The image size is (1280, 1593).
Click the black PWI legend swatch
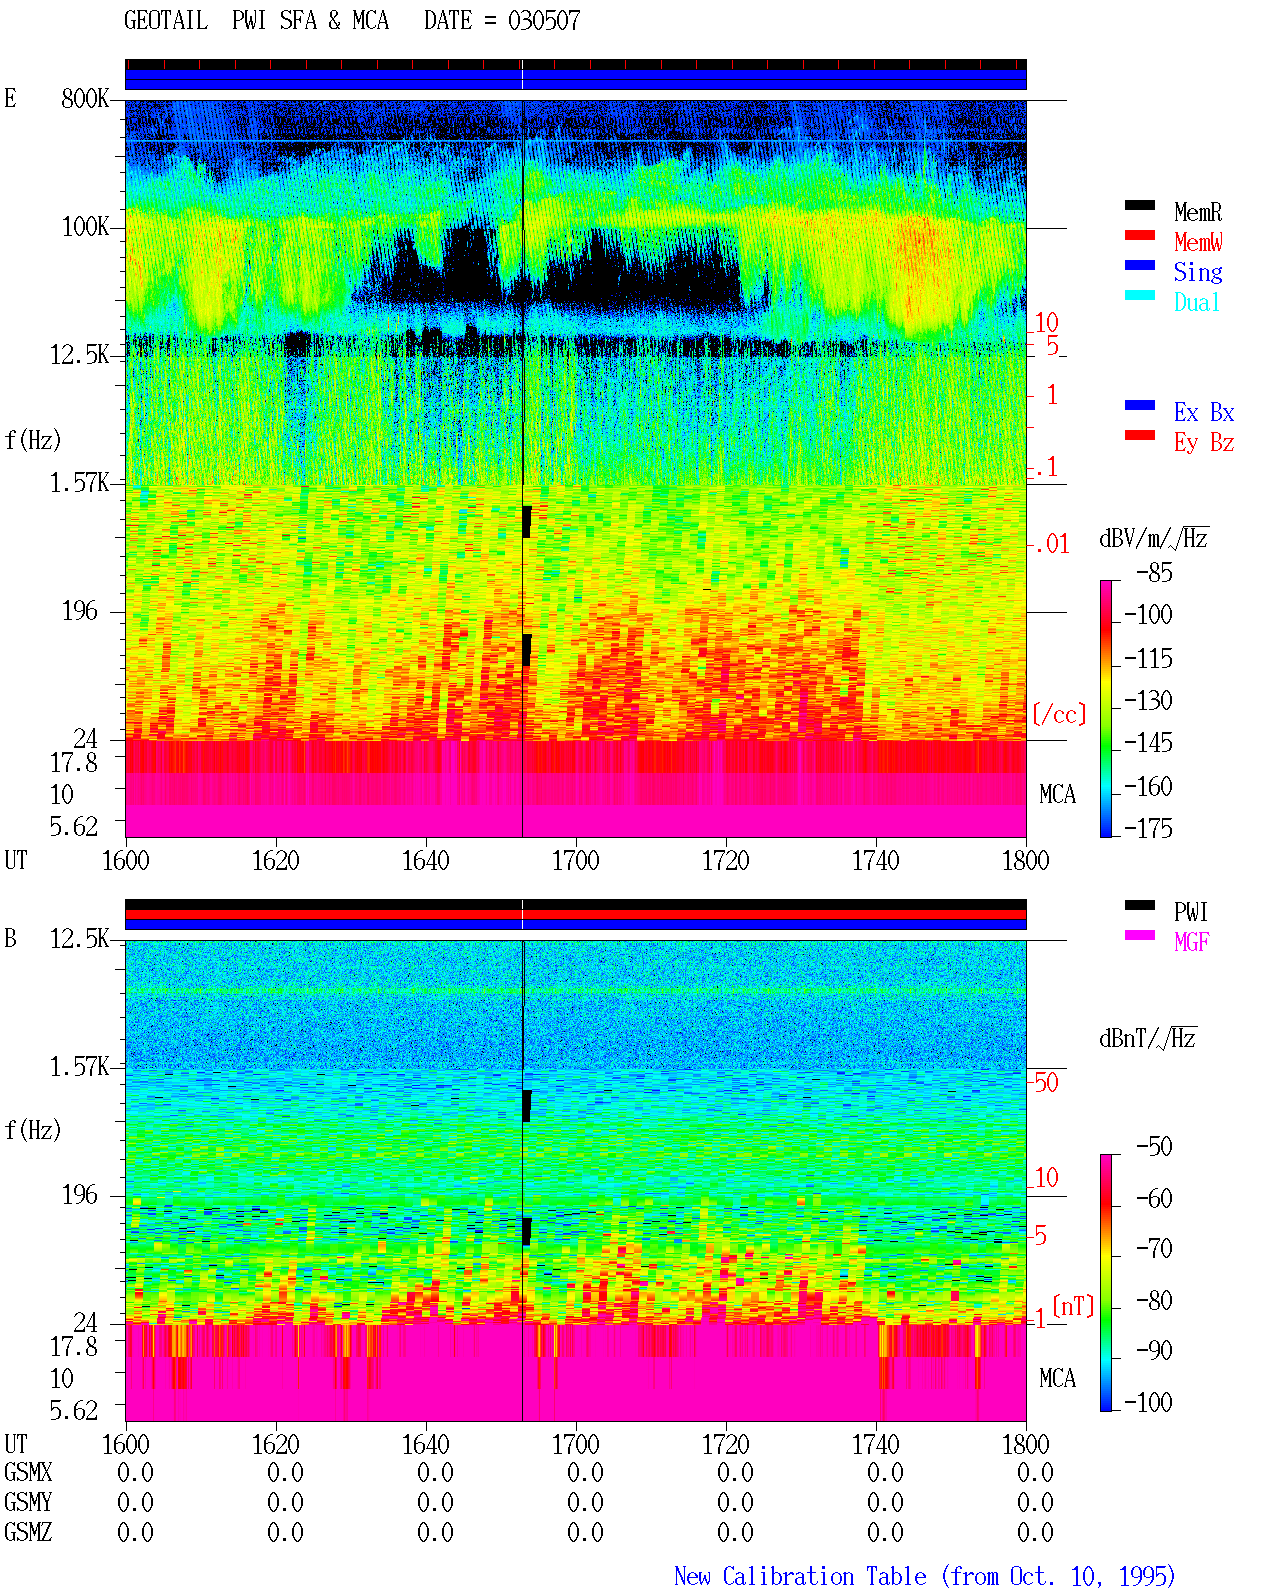(1140, 905)
